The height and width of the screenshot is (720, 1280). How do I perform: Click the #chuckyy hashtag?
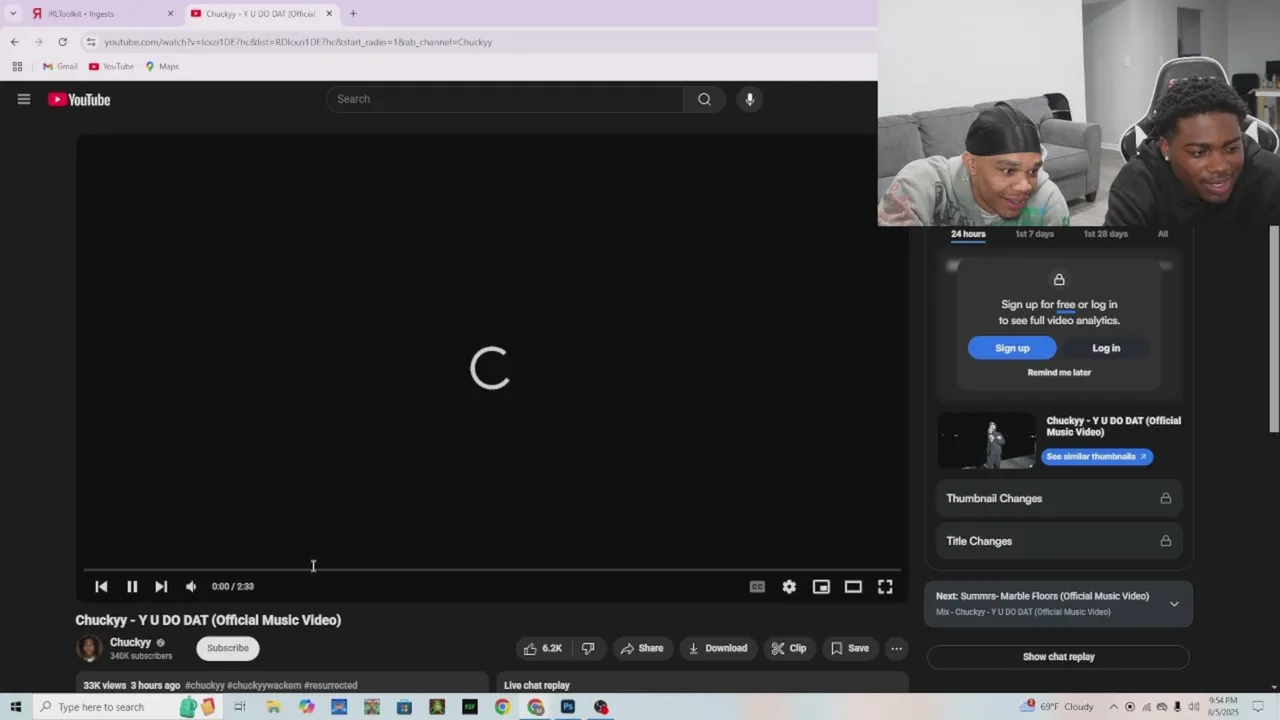point(205,685)
